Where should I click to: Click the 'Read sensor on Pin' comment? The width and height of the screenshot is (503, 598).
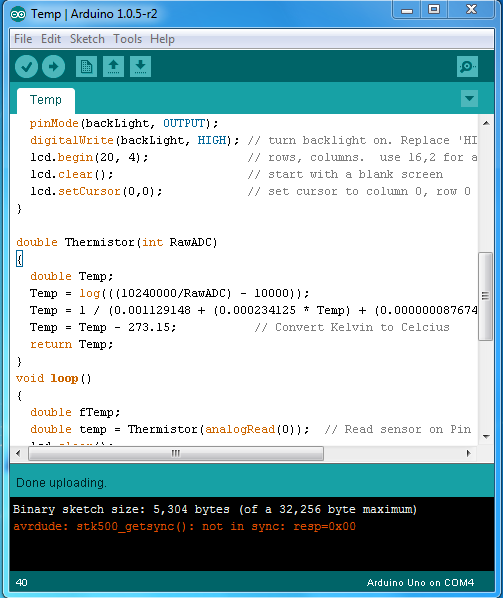pos(398,430)
